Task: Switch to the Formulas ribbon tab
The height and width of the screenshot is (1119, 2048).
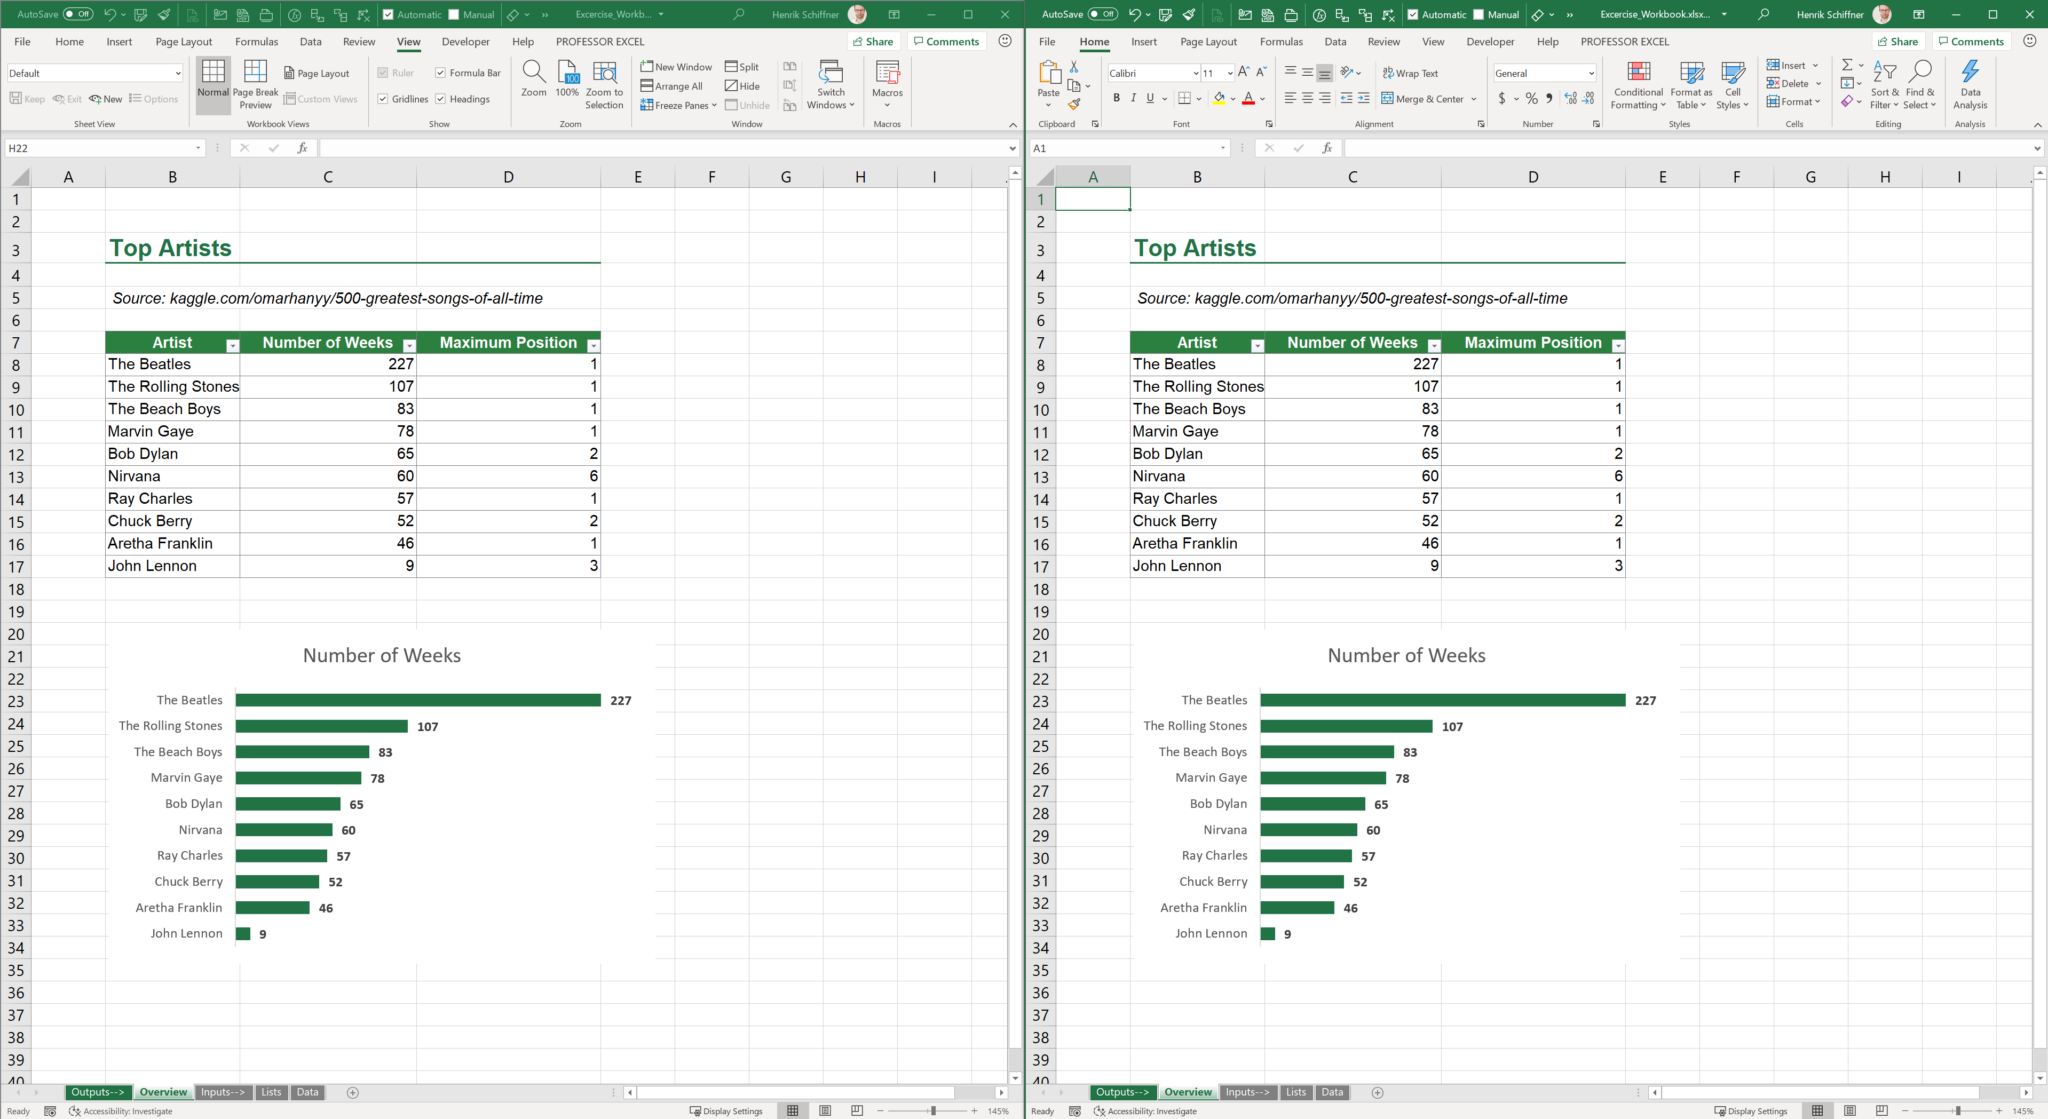Action: [256, 41]
